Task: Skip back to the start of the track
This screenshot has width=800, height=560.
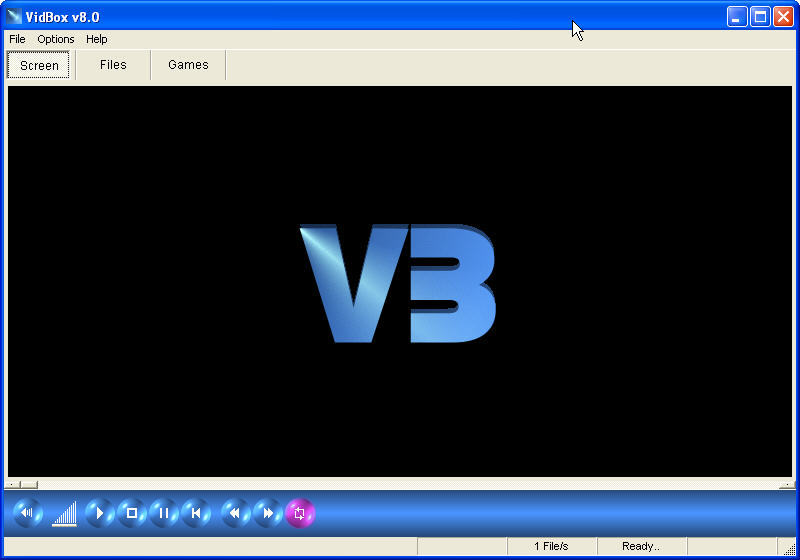Action: click(196, 513)
